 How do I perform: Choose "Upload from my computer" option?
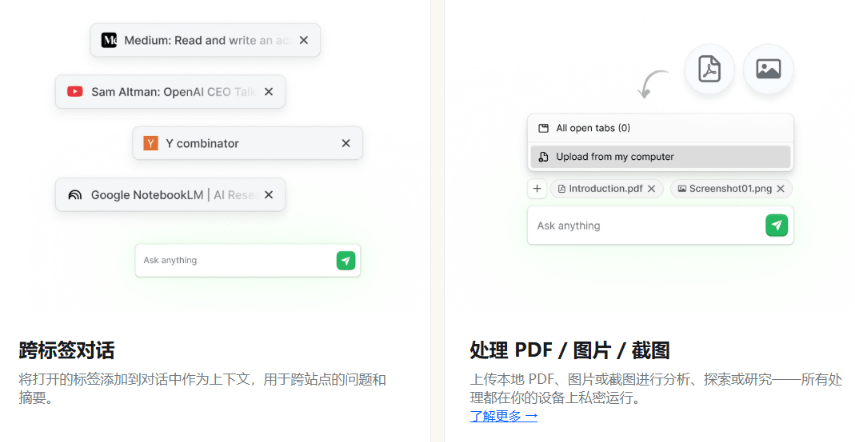[x=615, y=157]
